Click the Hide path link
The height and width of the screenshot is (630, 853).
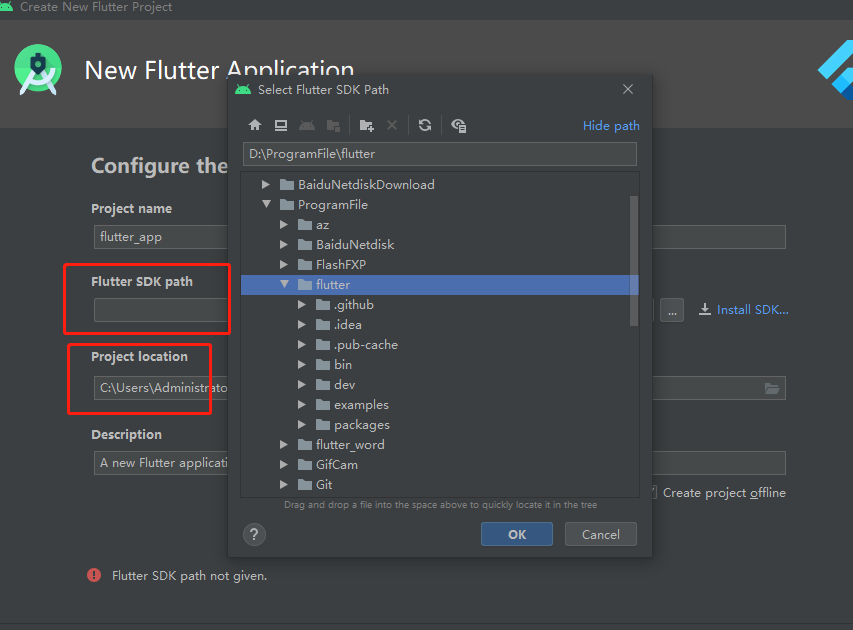(611, 126)
